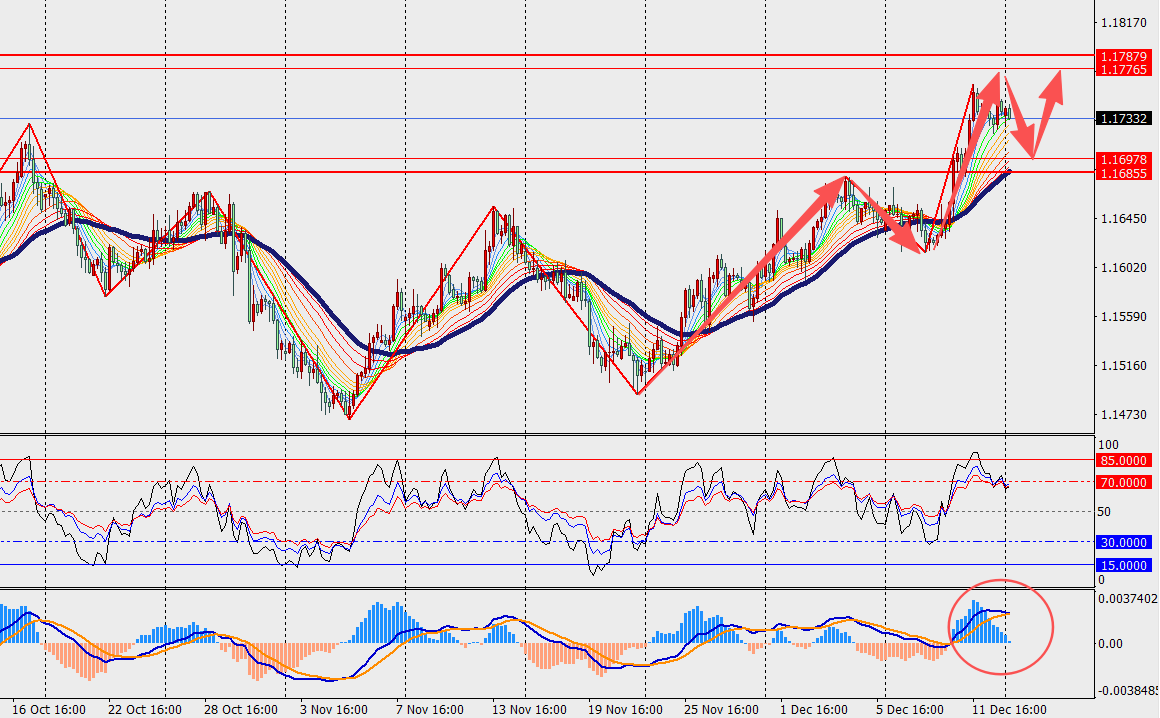This screenshot has width=1160, height=718.
Task: Click the 0.0037402 MACD scale value
Action: (1128, 599)
